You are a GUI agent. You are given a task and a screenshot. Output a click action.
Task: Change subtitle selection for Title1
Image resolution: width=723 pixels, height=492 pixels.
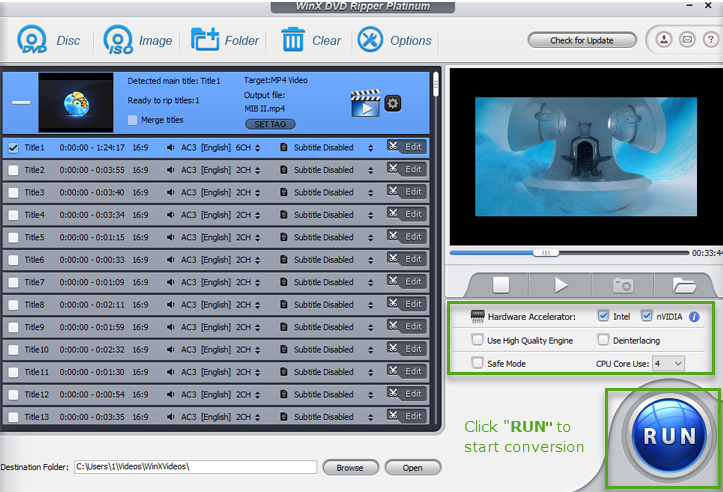click(370, 148)
